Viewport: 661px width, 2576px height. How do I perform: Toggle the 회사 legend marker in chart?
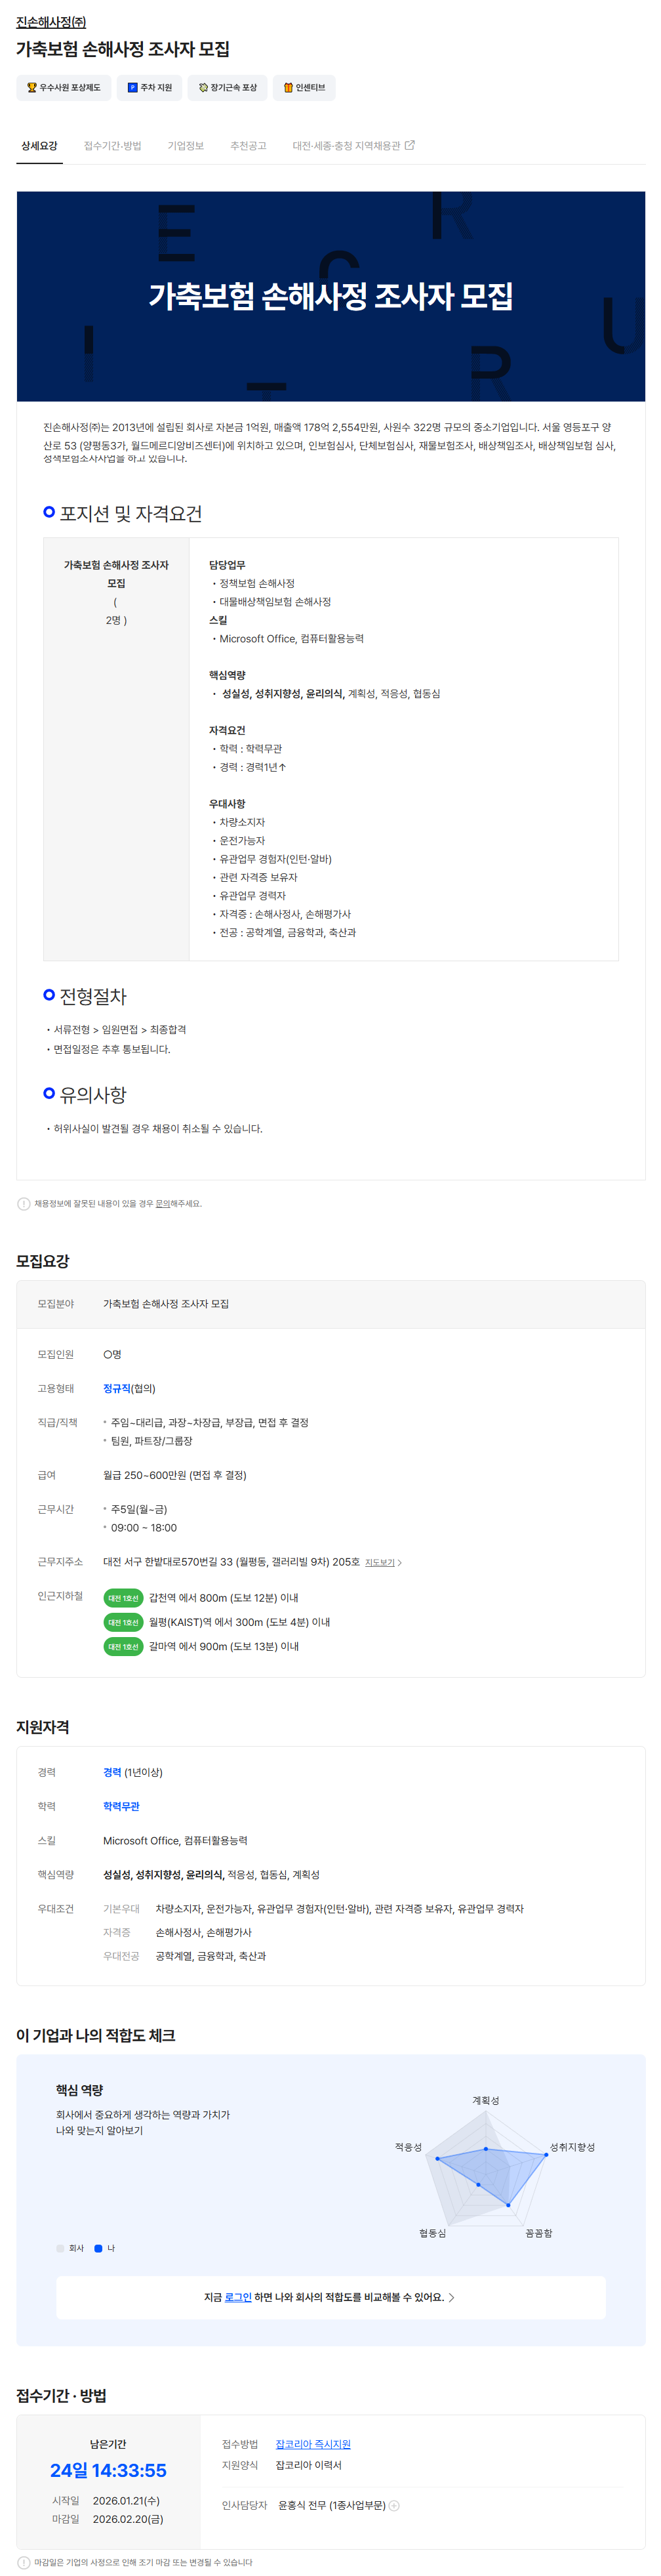click(x=60, y=2249)
